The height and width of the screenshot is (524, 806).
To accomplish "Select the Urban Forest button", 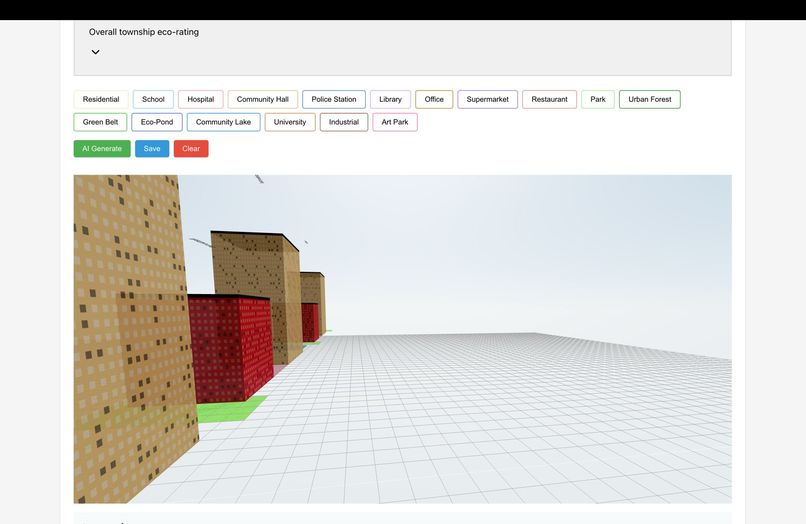I will tap(650, 99).
